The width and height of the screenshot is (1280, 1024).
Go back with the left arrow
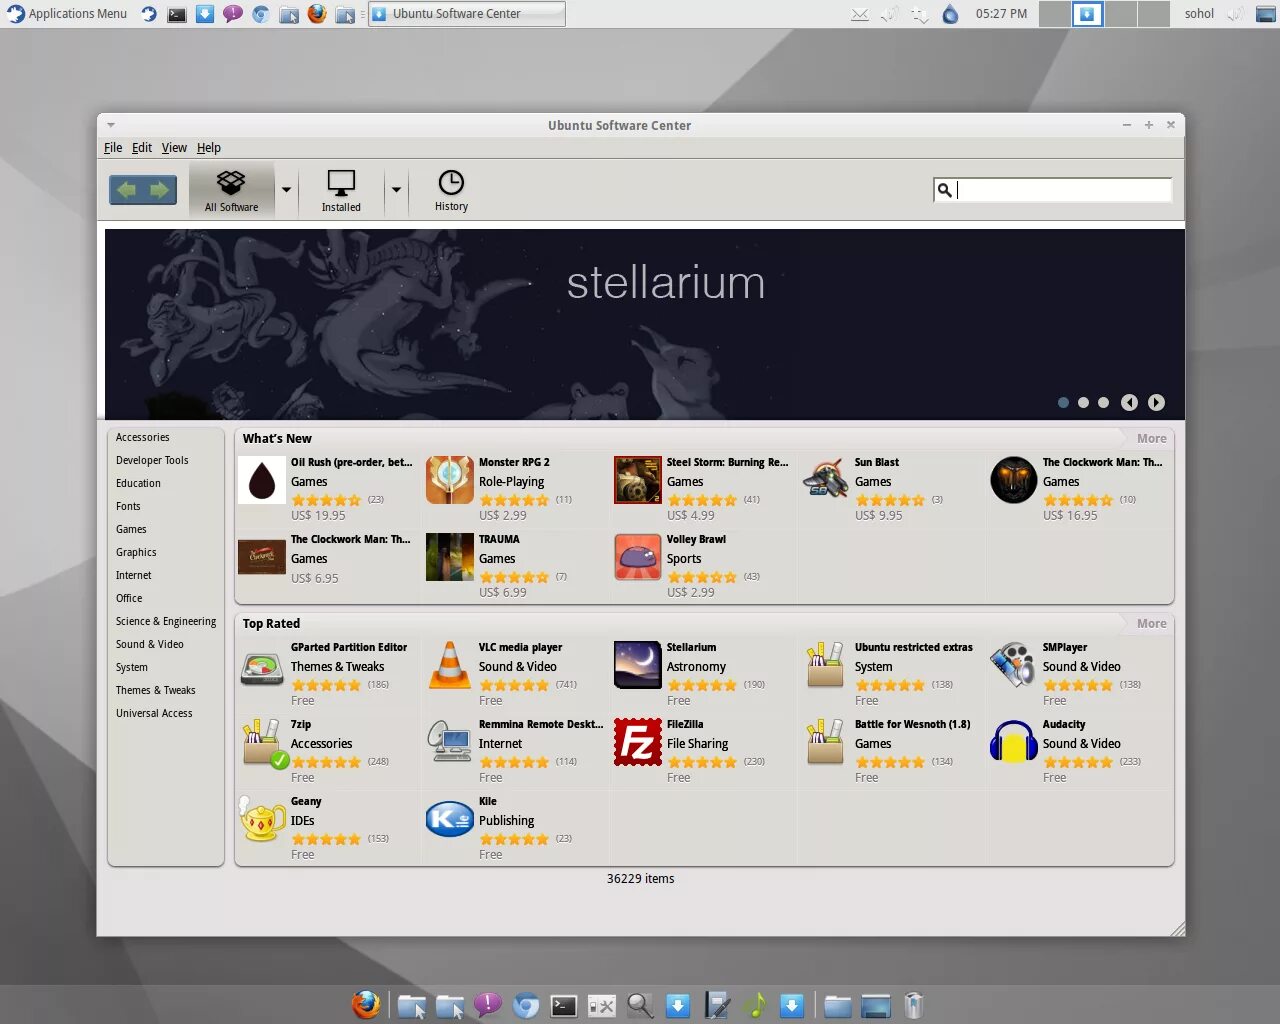126,190
